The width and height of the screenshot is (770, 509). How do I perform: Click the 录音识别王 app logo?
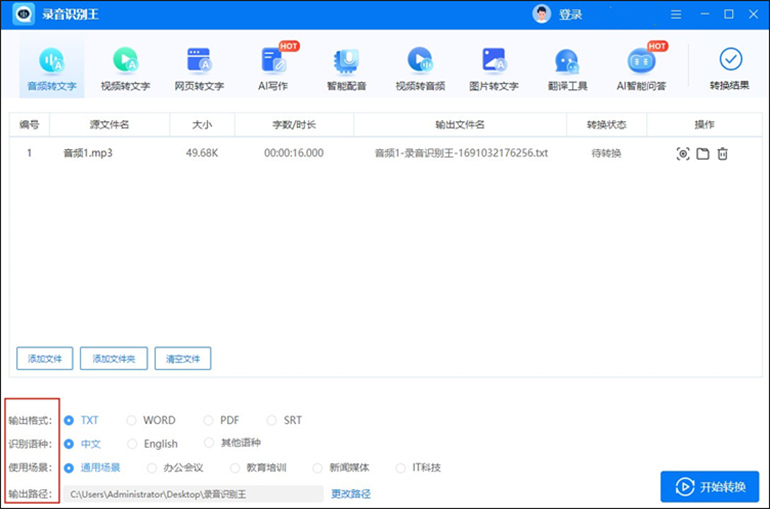(x=24, y=14)
